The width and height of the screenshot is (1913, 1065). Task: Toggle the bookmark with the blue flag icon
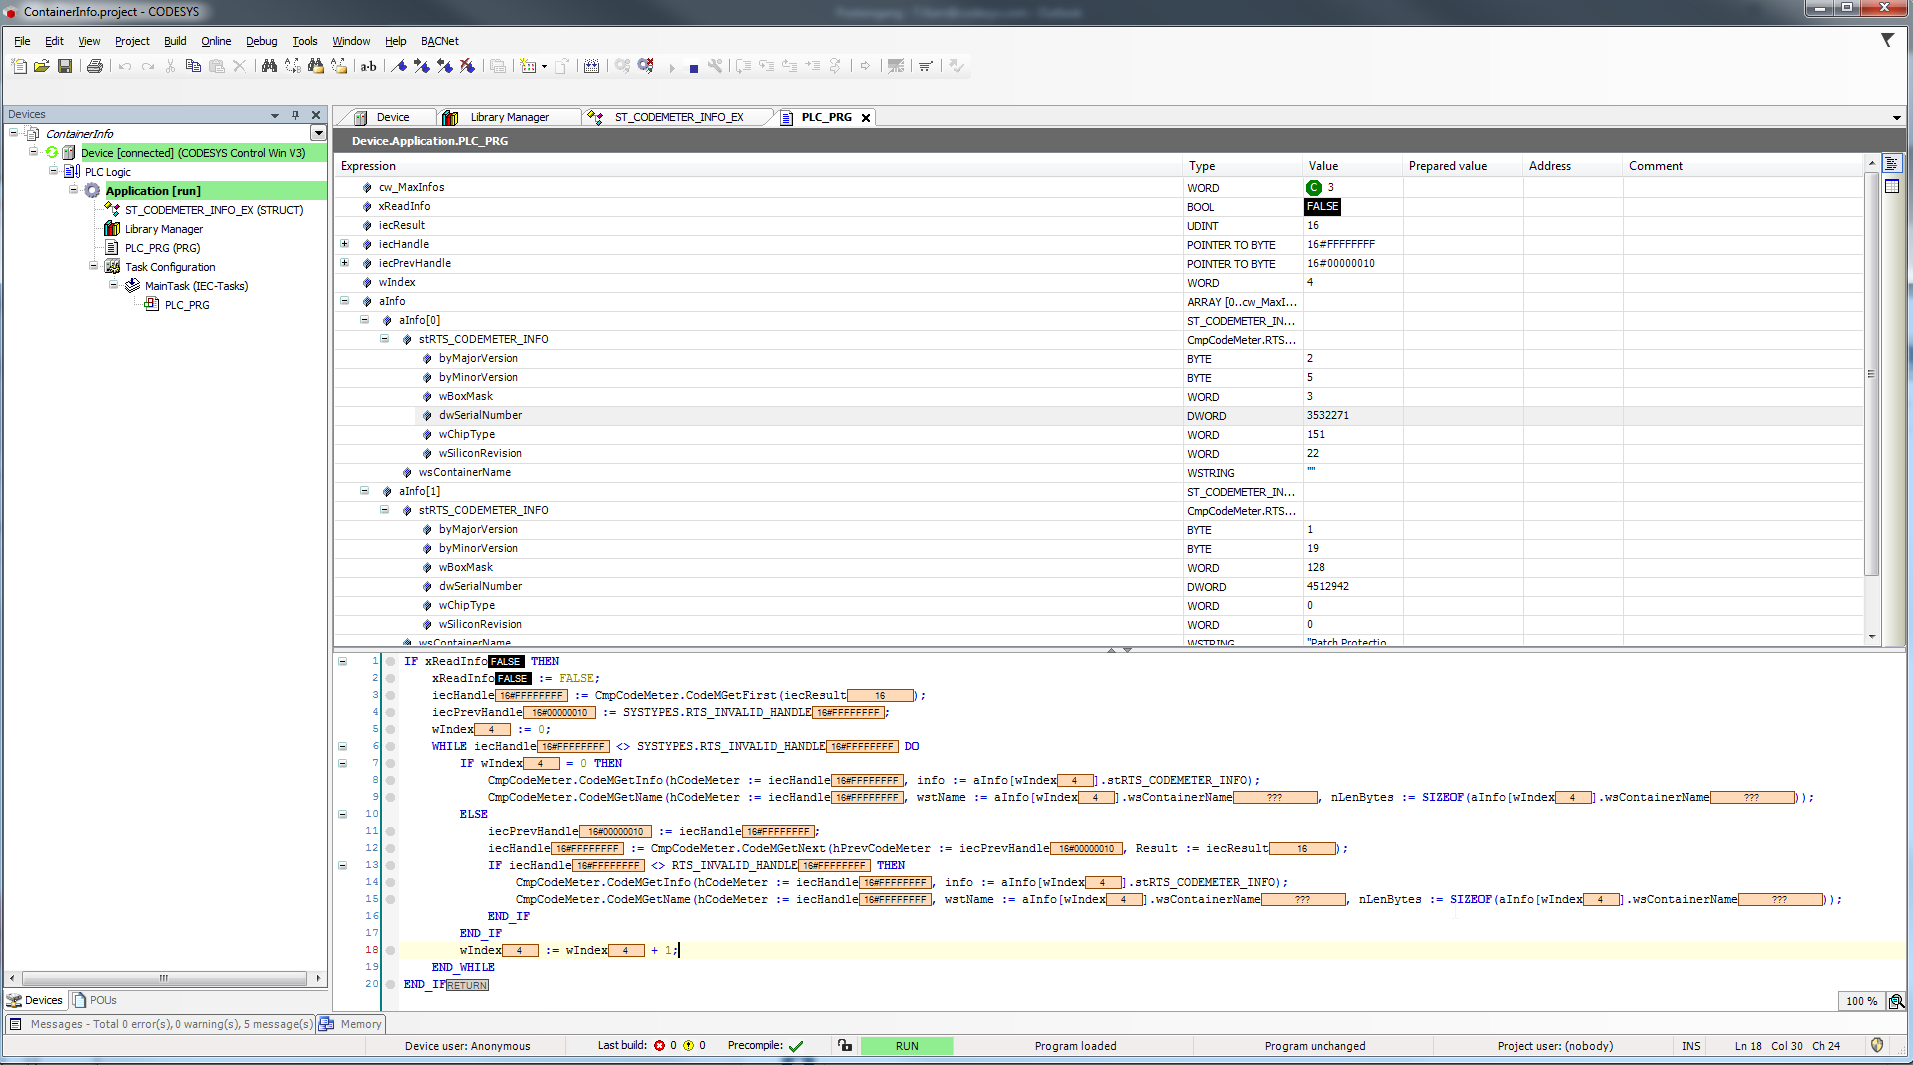click(x=399, y=66)
